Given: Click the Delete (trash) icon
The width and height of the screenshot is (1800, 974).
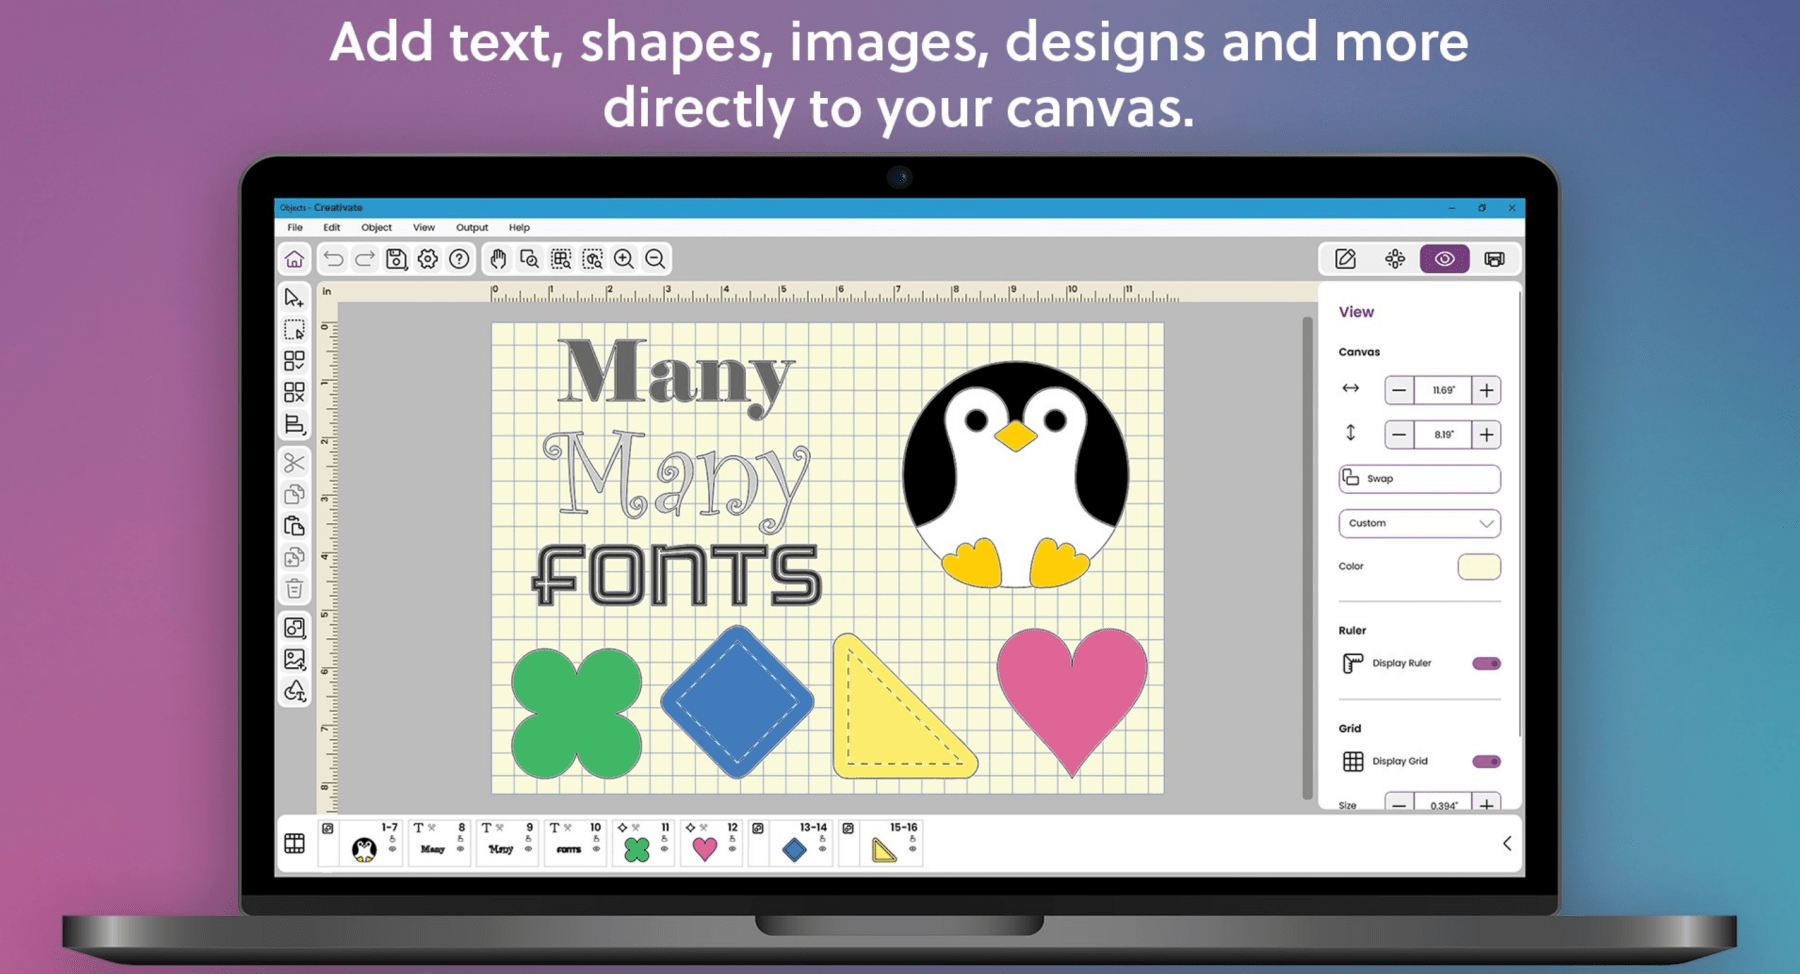Looking at the screenshot, I should 293,590.
